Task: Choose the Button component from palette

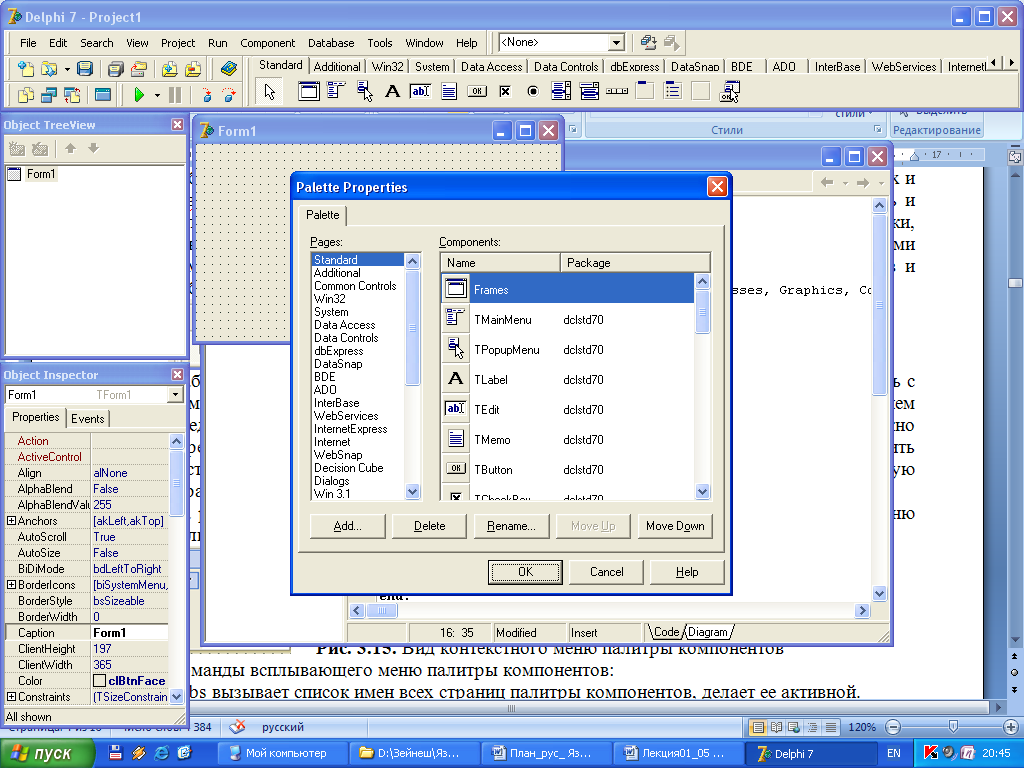Action: (x=477, y=92)
